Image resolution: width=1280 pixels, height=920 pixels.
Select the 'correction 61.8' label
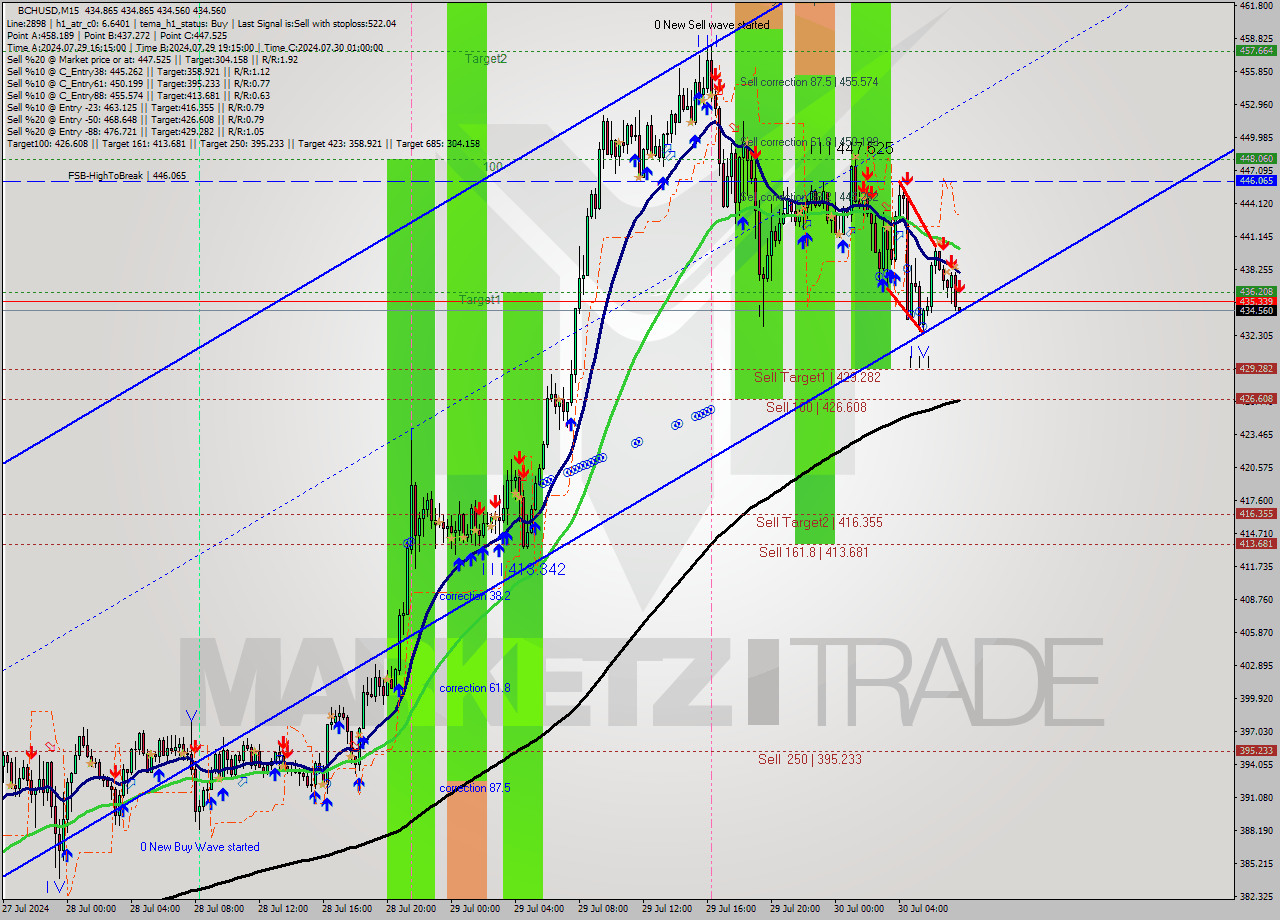[x=475, y=688]
